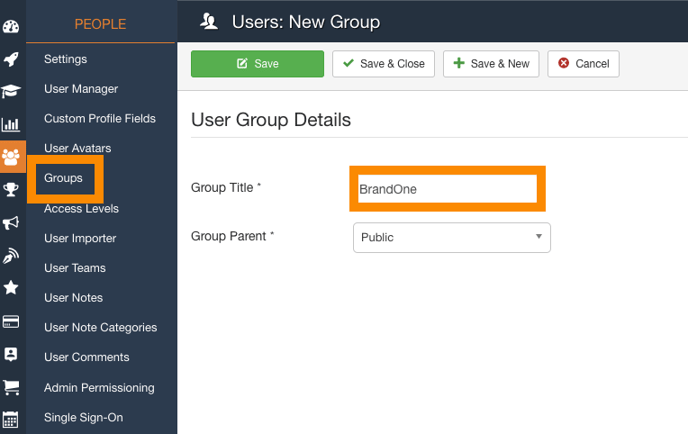Screen dimensions: 688x434
Task: Open Groups in the People menu
Action: point(63,179)
